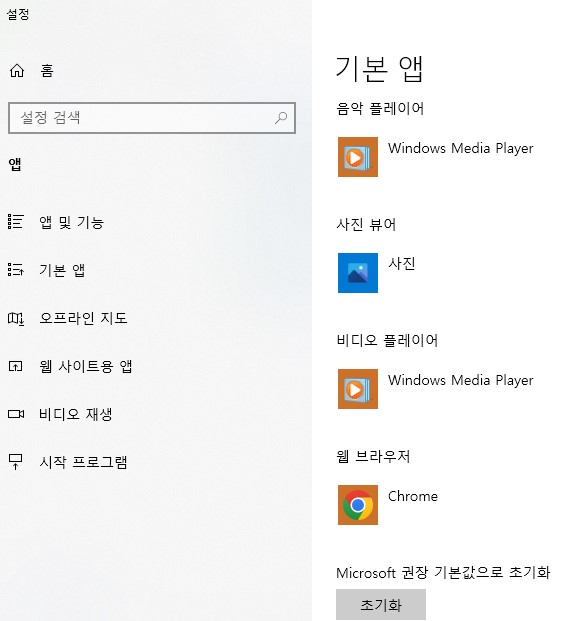The image size is (564, 621).
Task: Change music player app Windows Media Player text
Action: pos(461,148)
